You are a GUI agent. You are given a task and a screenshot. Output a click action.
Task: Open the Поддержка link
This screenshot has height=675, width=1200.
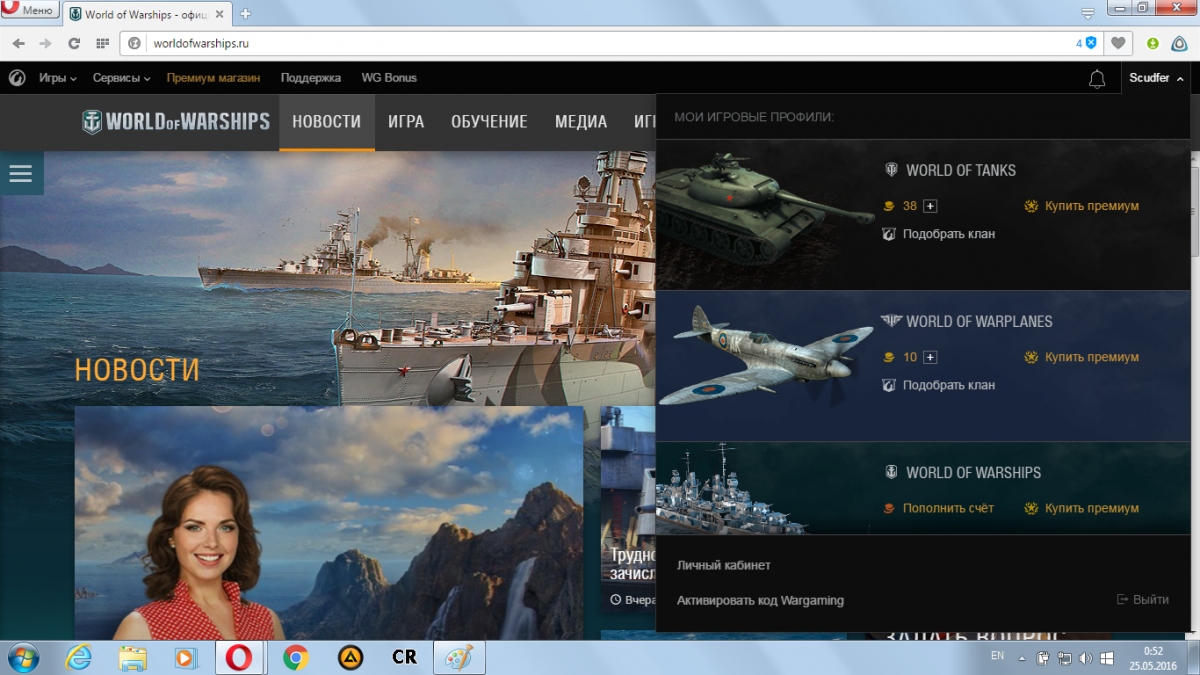click(311, 78)
